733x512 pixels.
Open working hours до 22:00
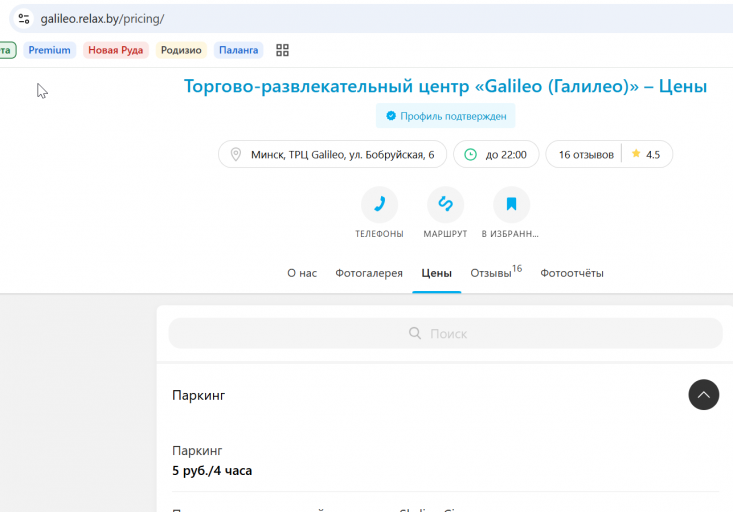tap(496, 154)
